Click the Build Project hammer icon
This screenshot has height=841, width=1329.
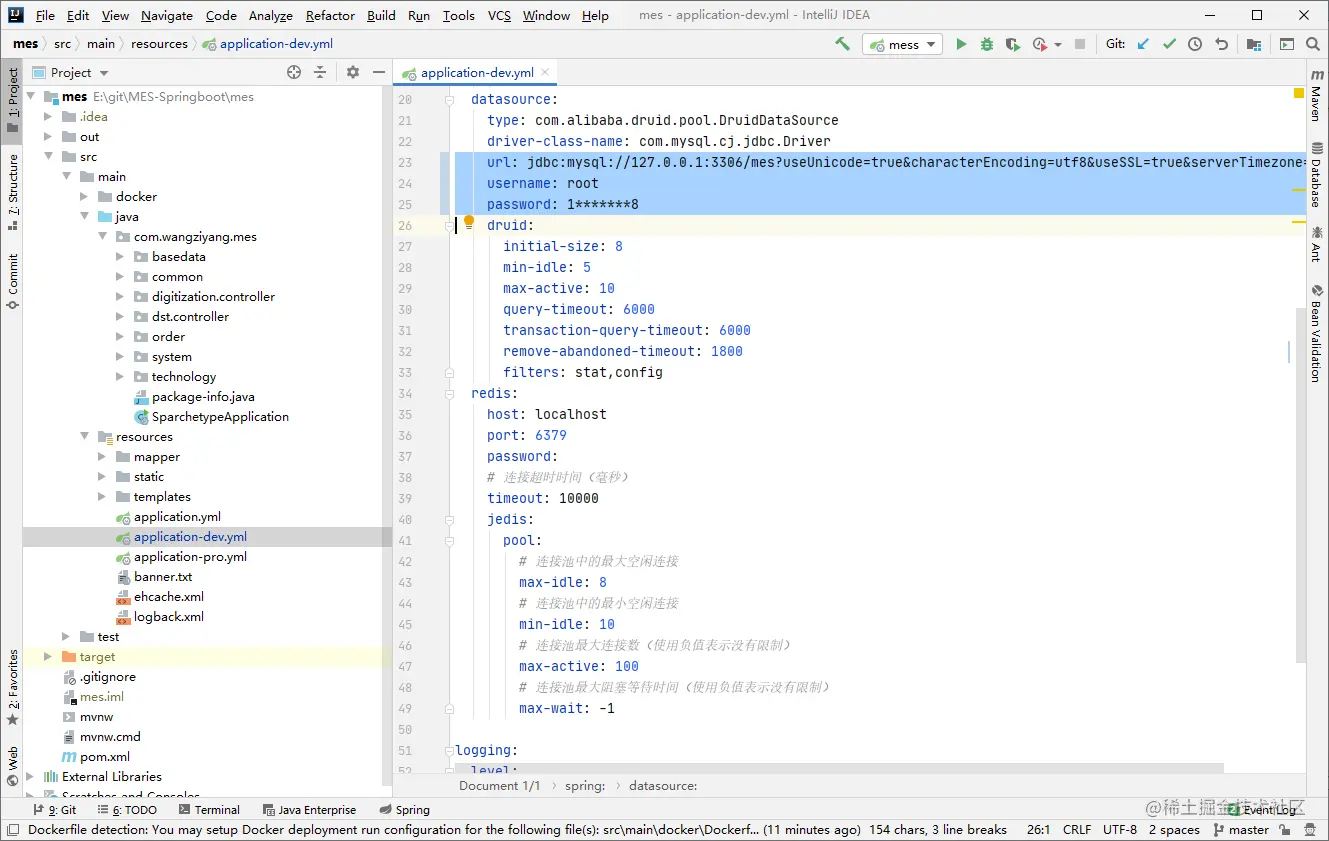pos(842,44)
